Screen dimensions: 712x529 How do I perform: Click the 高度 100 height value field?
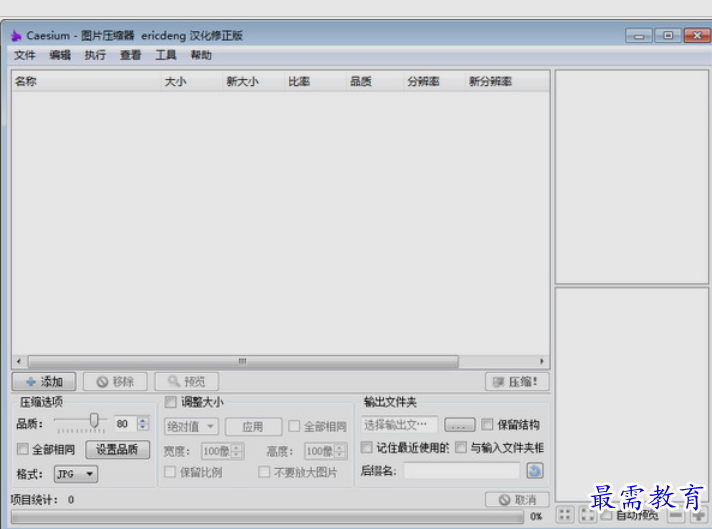(320, 451)
